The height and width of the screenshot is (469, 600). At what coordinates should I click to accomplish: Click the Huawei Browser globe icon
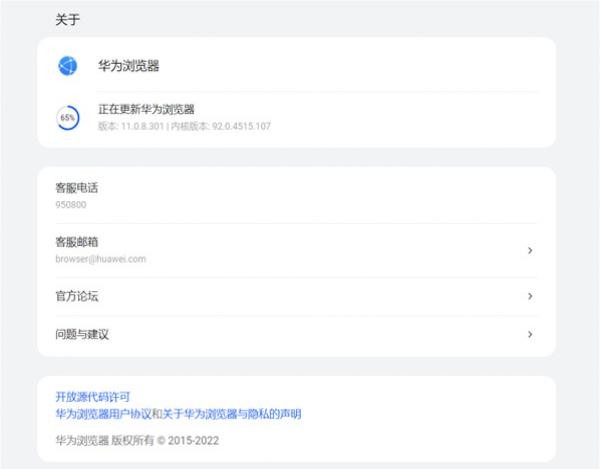pyautogui.click(x=67, y=66)
